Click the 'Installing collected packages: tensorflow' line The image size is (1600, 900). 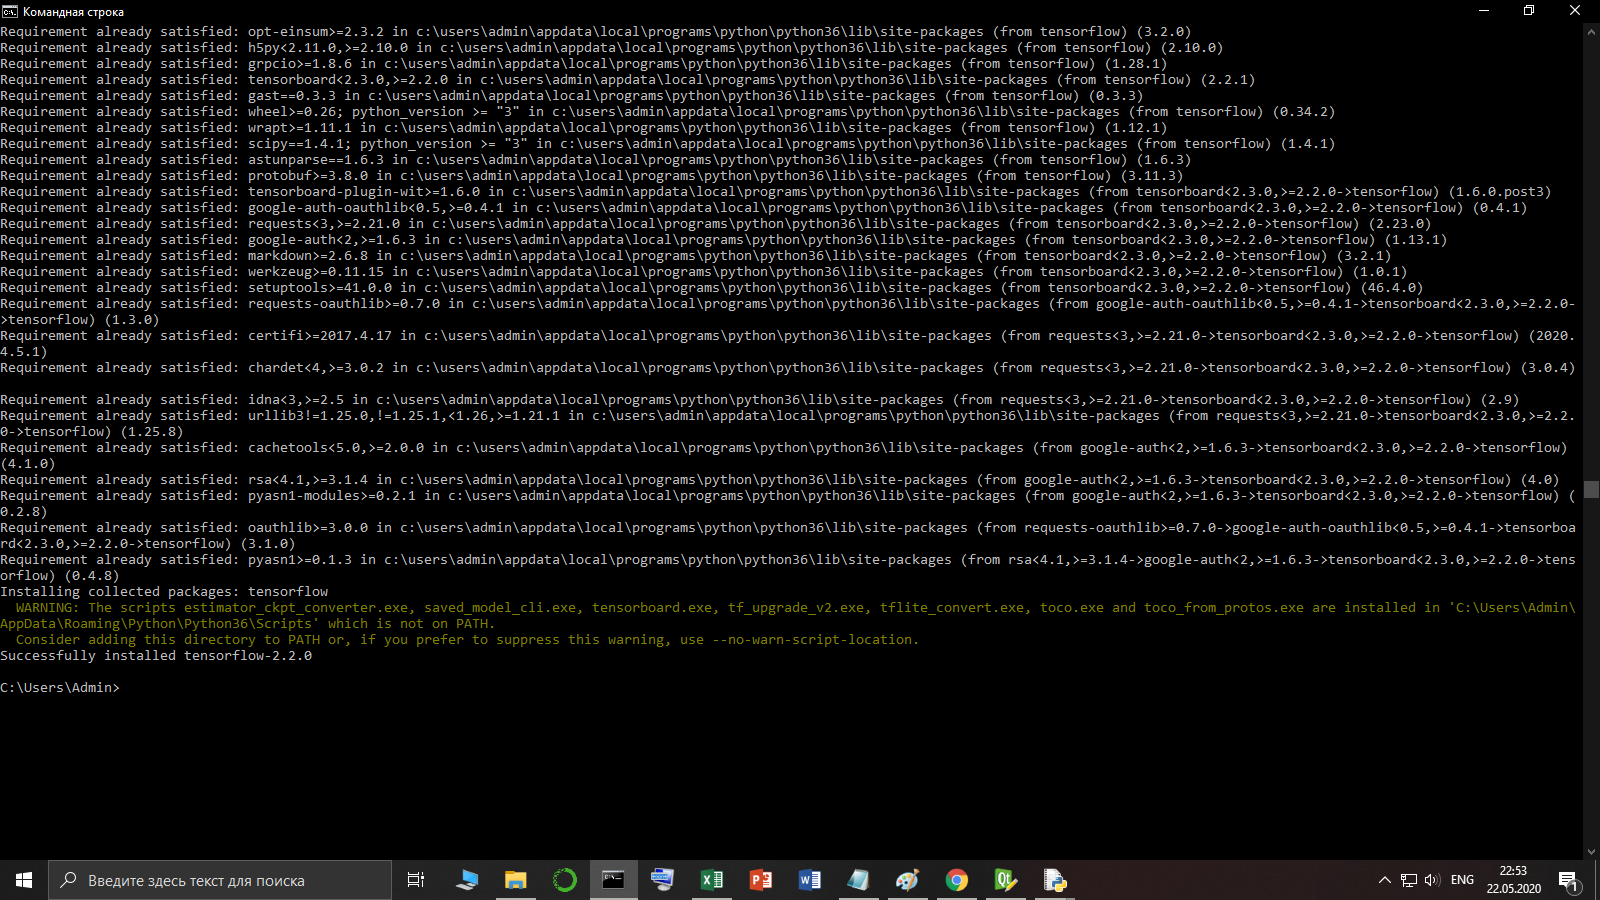164,592
